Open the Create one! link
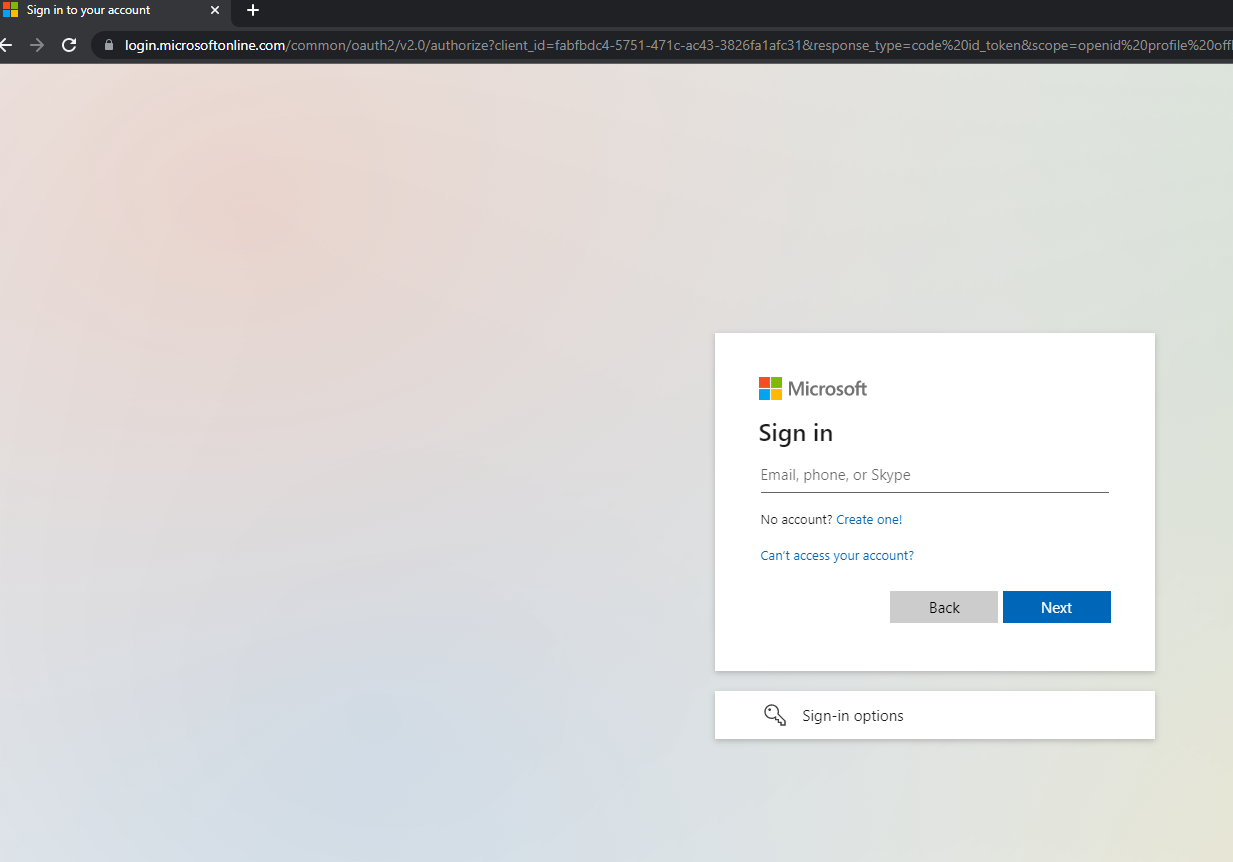Screen dimensions: 1233x862 click(x=868, y=519)
